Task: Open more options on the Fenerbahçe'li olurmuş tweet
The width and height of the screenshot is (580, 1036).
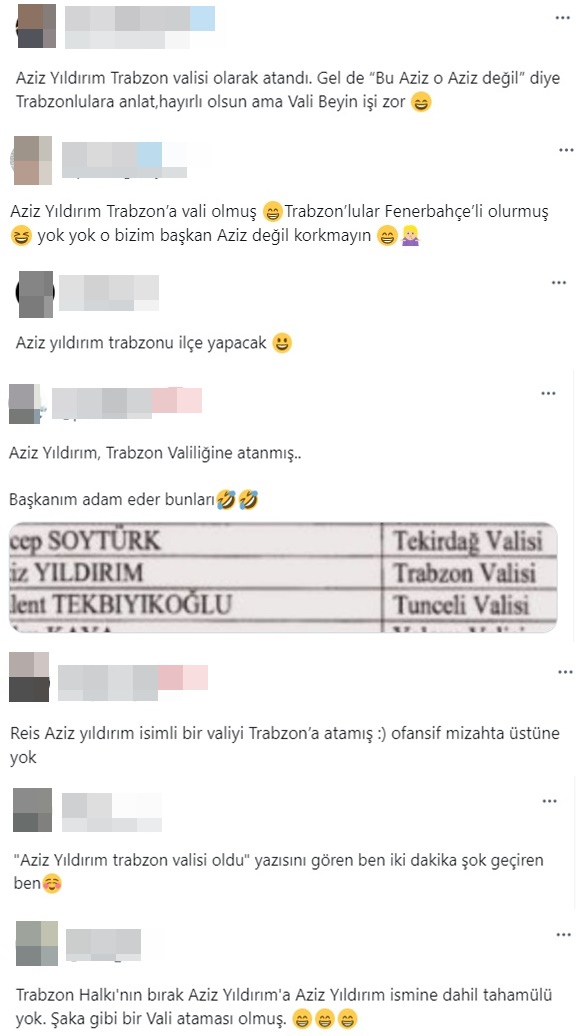Action: [566, 150]
